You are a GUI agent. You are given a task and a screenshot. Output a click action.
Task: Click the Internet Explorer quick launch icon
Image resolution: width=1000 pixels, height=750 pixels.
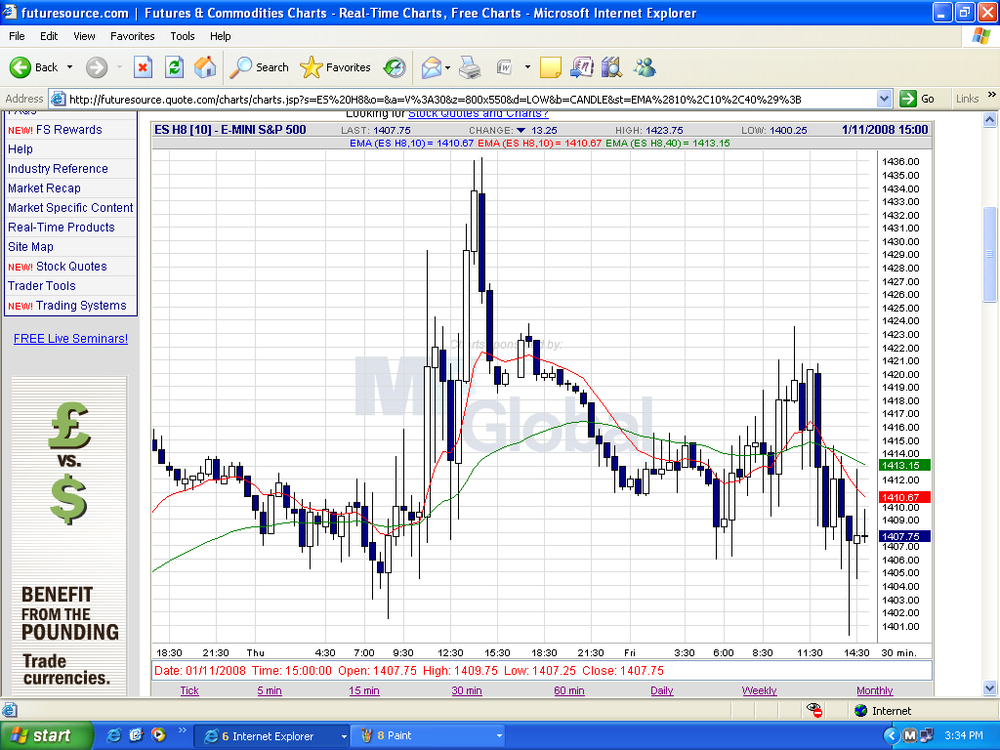(114, 735)
